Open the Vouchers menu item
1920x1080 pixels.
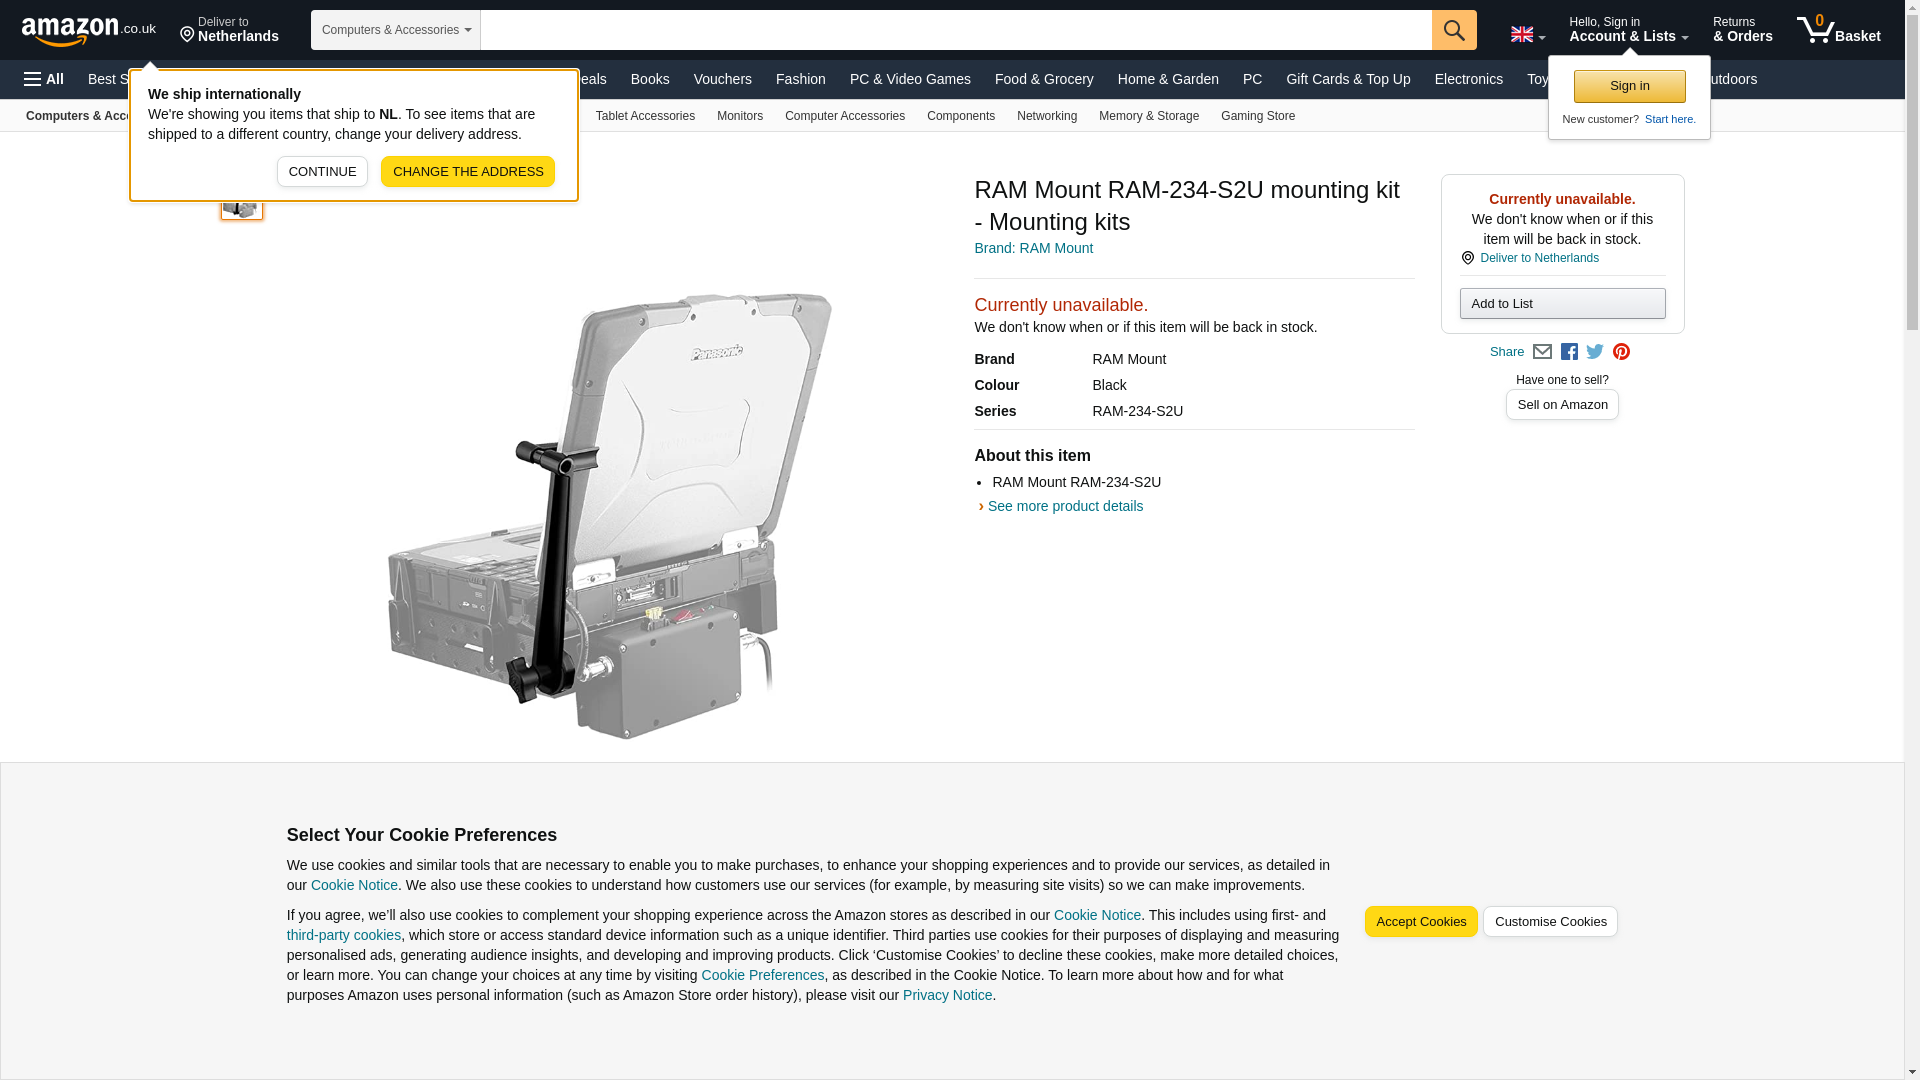tap(722, 79)
